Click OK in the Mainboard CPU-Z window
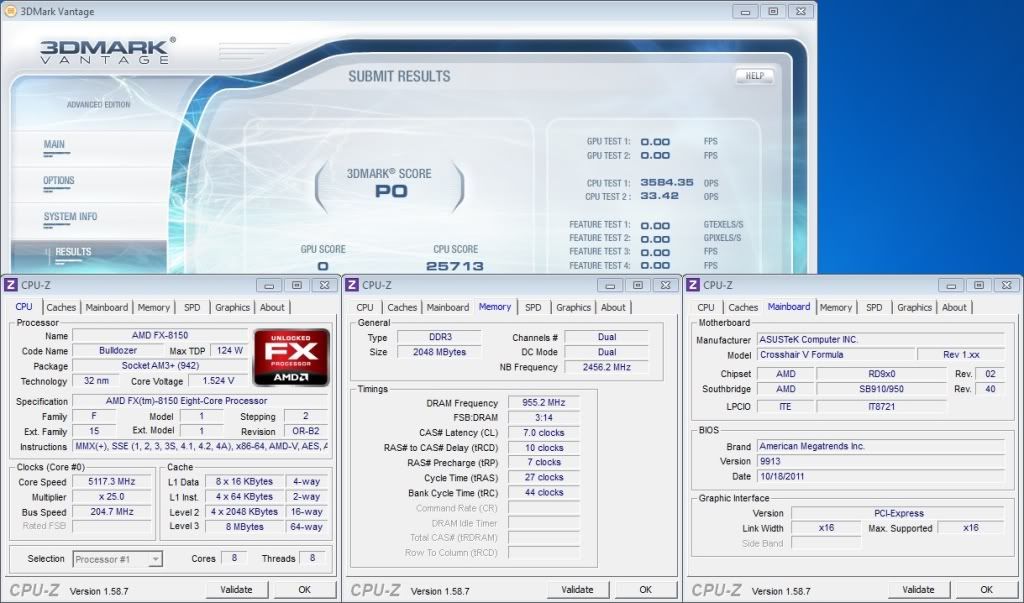Image resolution: width=1024 pixels, height=603 pixels. point(987,589)
